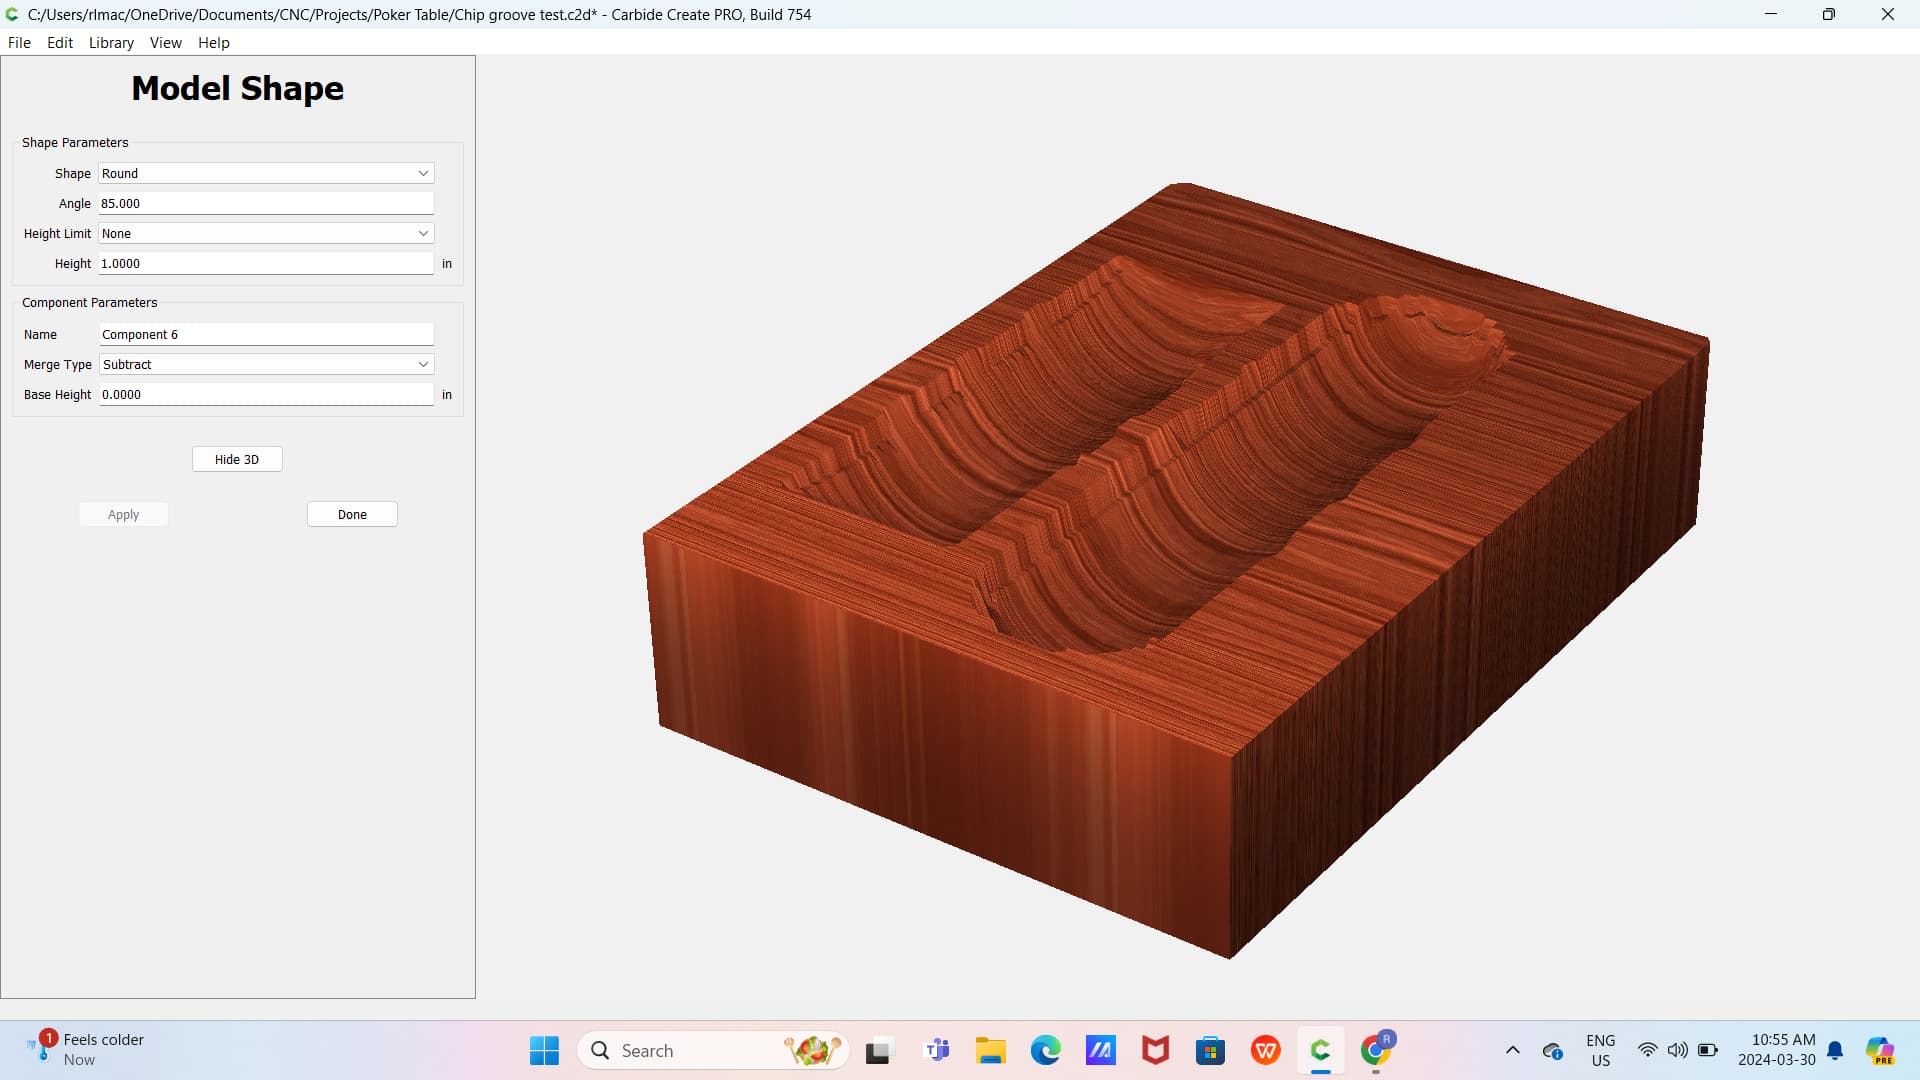Screen dimensions: 1920x1080
Task: Click the Height value field
Action: coord(266,263)
